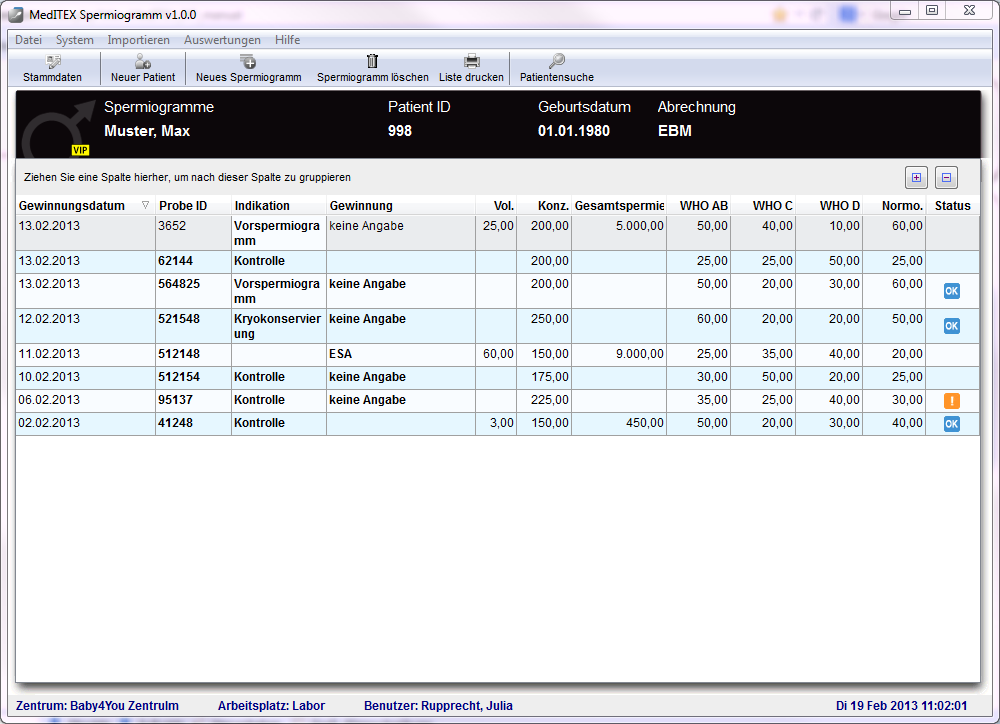Open the Datei menu
1000x724 pixels.
tap(29, 40)
